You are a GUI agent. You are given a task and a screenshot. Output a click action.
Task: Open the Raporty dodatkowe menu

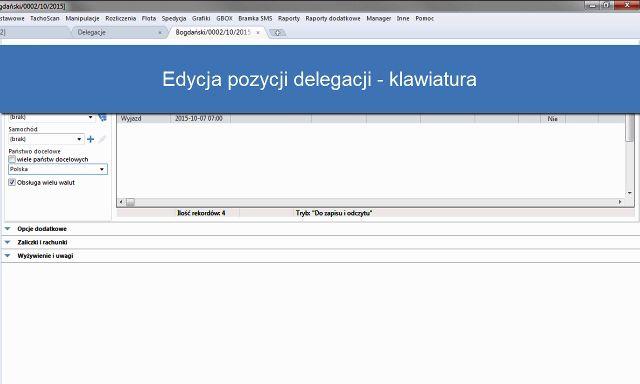333,18
